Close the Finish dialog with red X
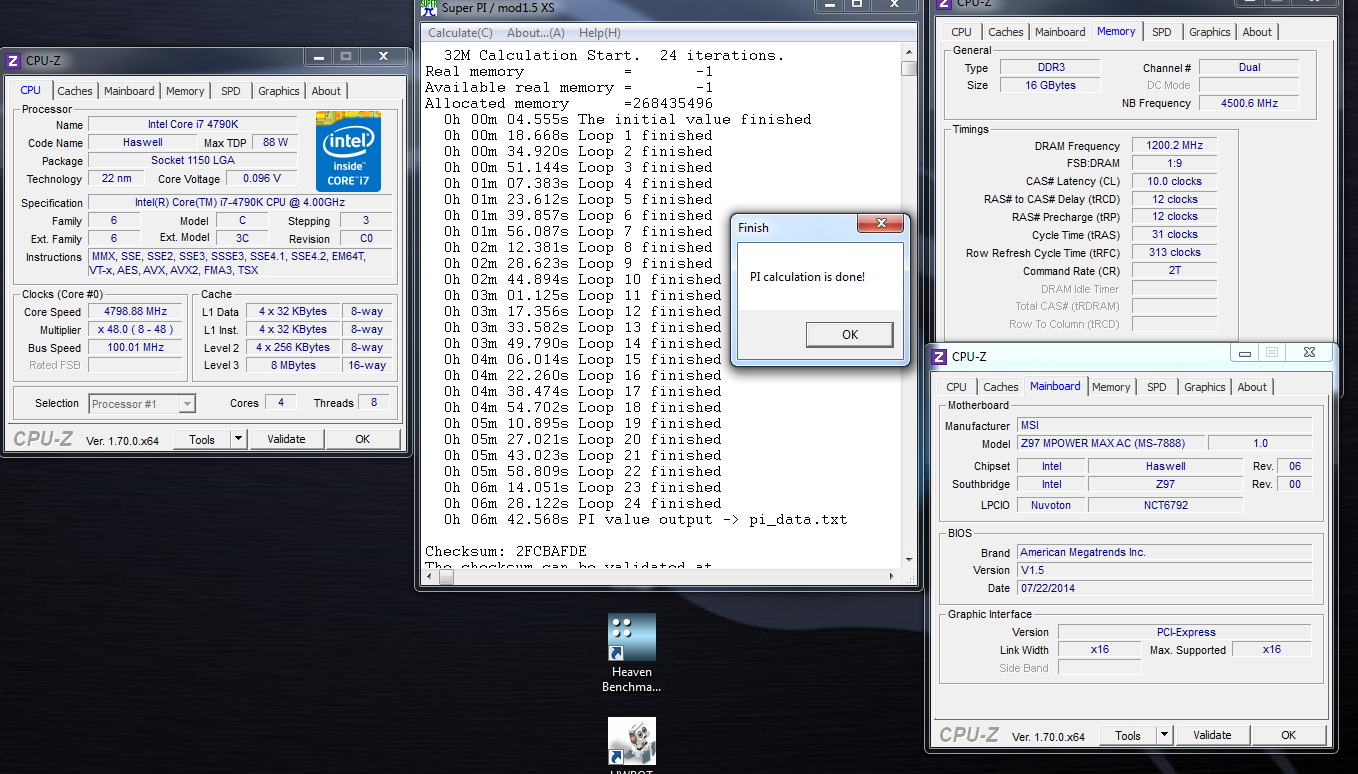 880,225
